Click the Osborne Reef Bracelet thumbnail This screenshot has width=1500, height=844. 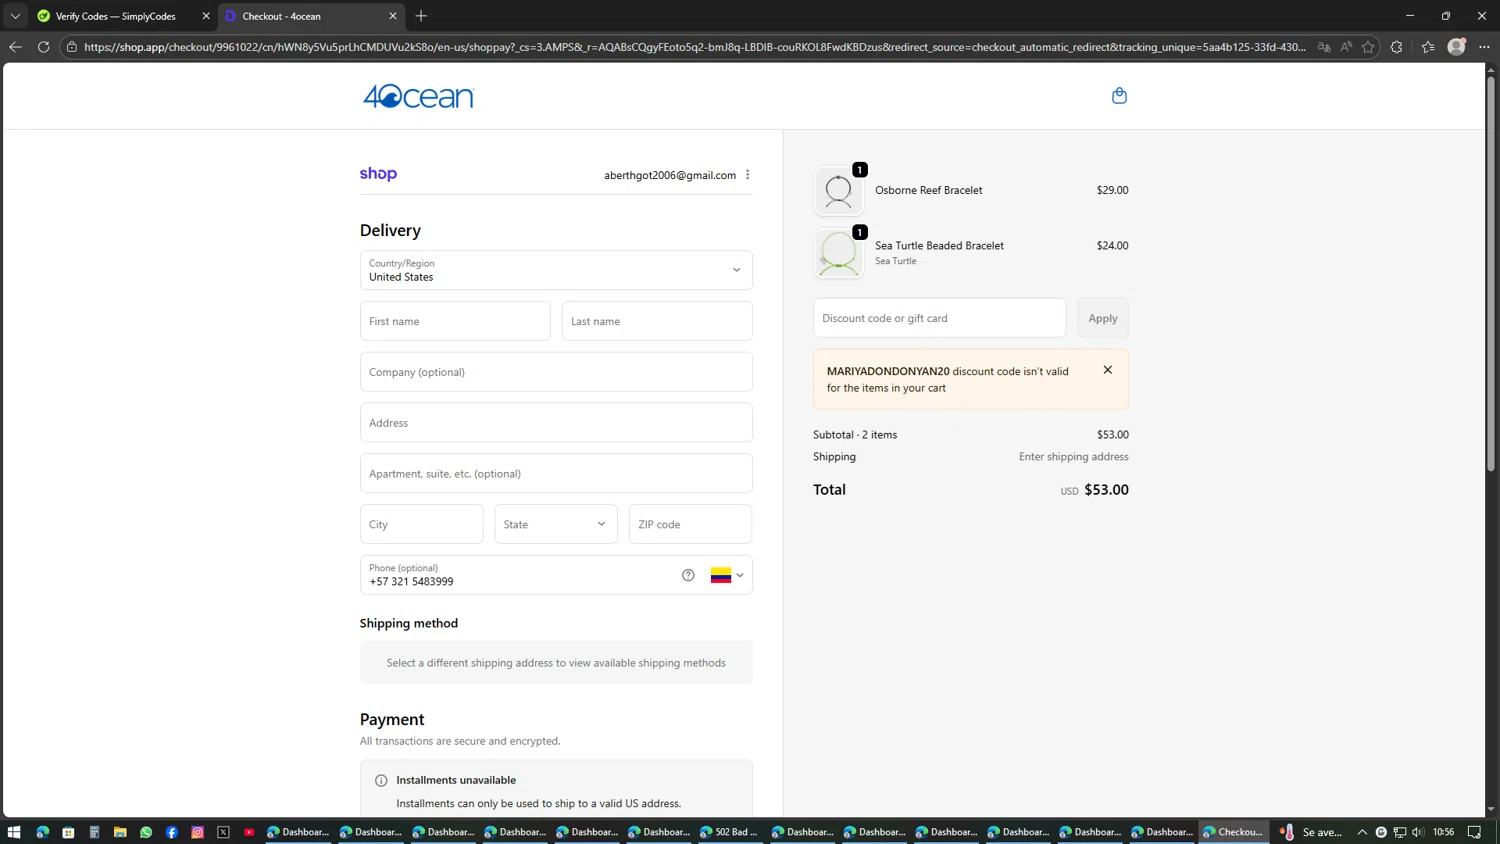(838, 190)
